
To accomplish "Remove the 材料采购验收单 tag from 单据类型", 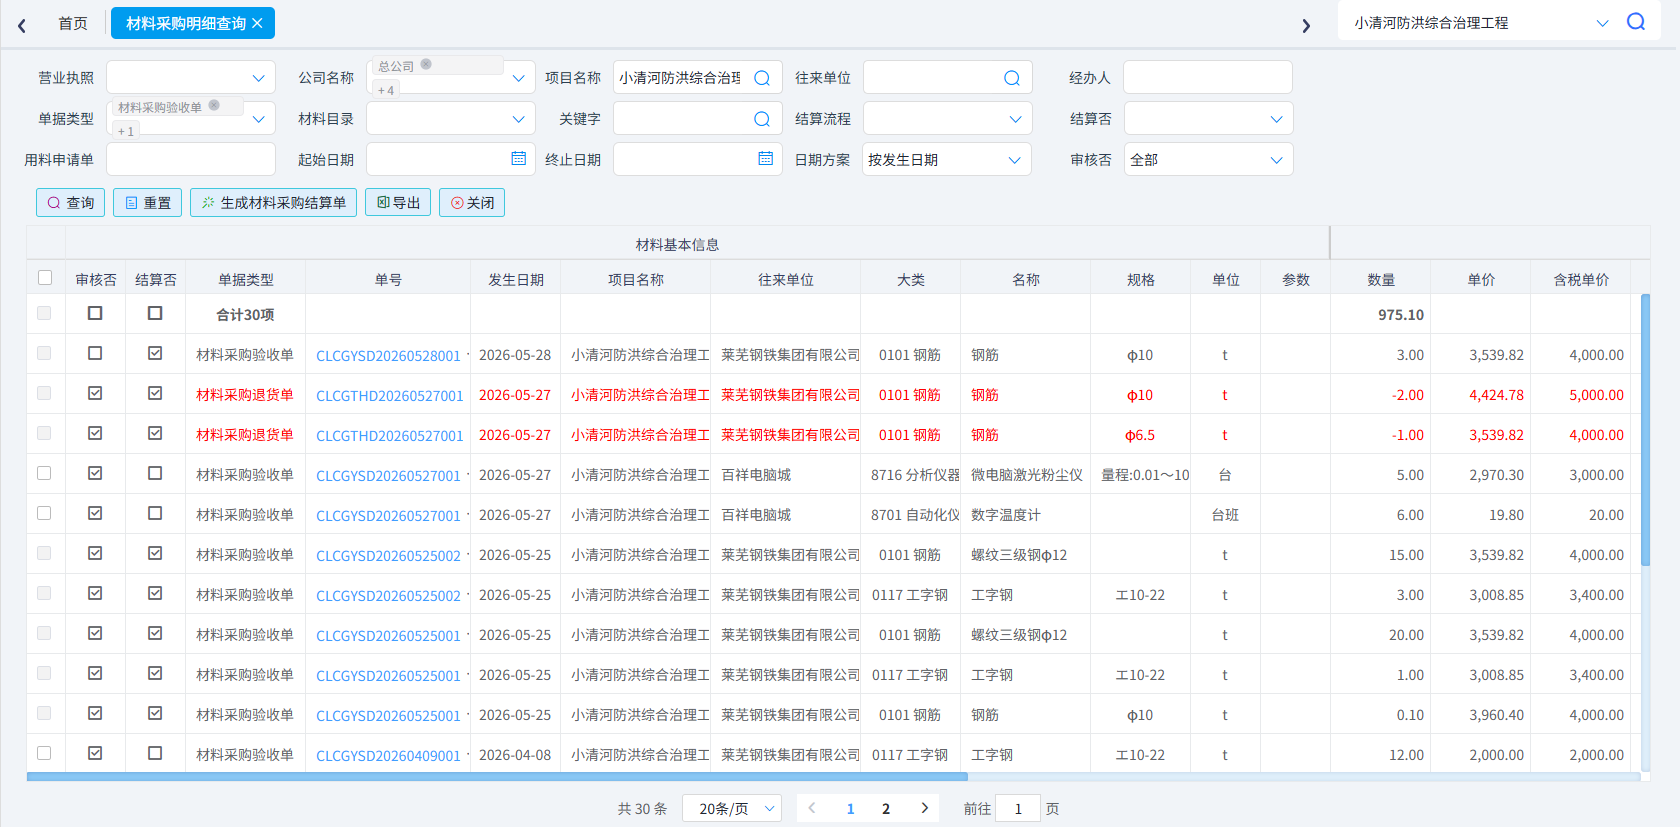I will [x=214, y=105].
